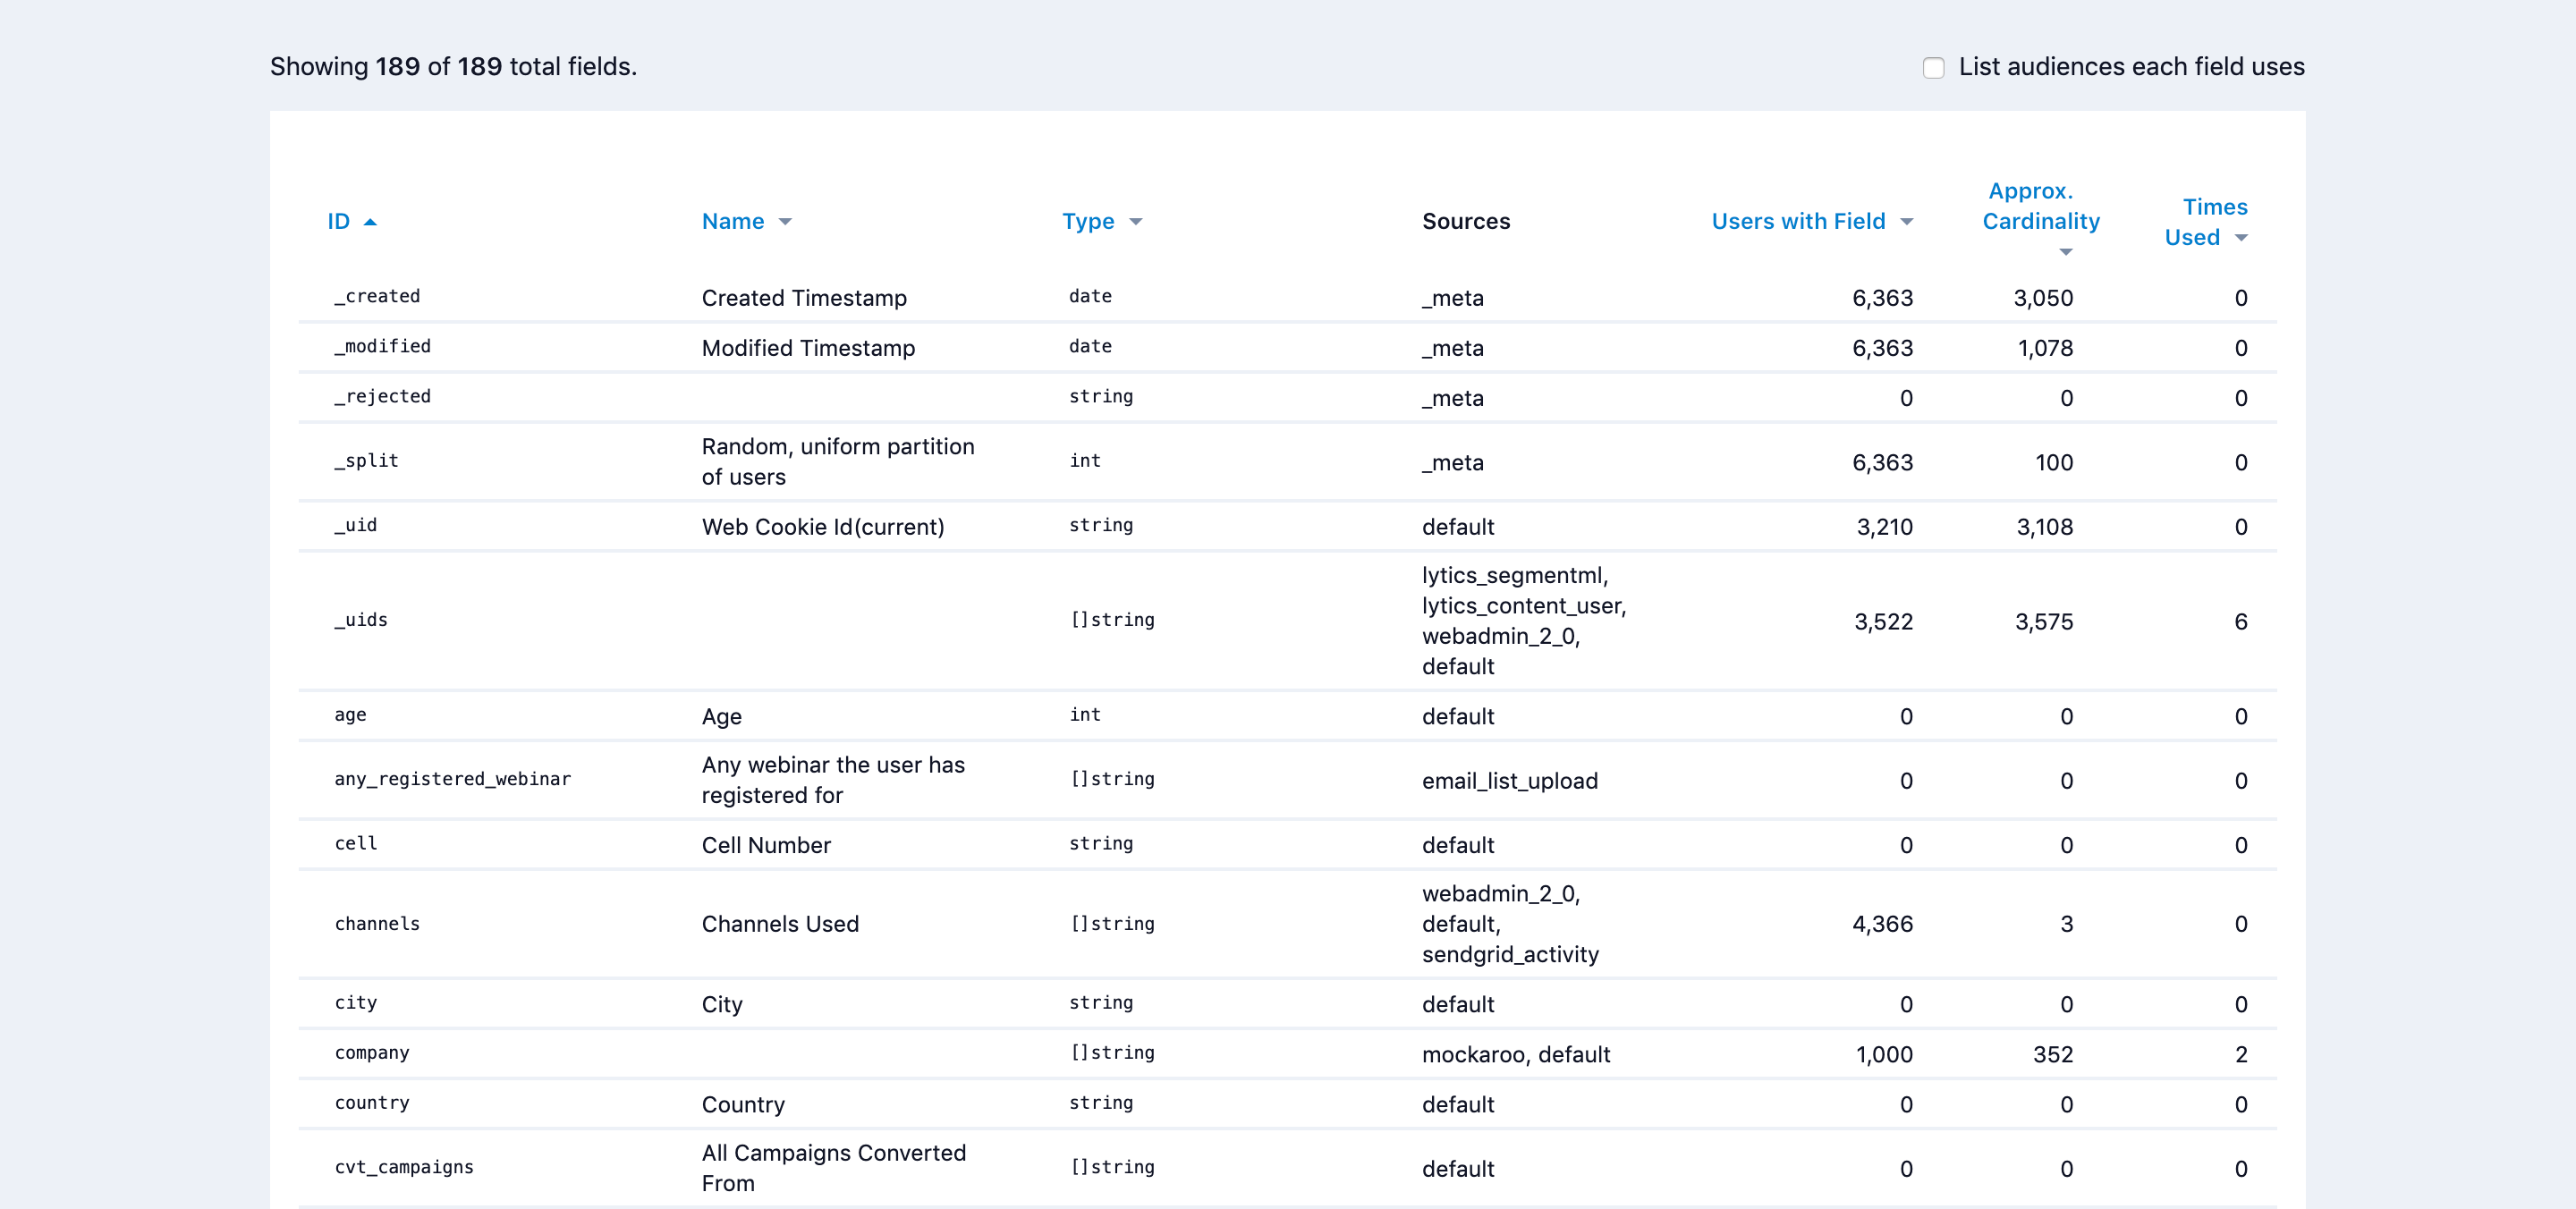Image resolution: width=2576 pixels, height=1209 pixels.
Task: Click Approx. Cardinality sort arrow icon
Action: (x=2065, y=252)
